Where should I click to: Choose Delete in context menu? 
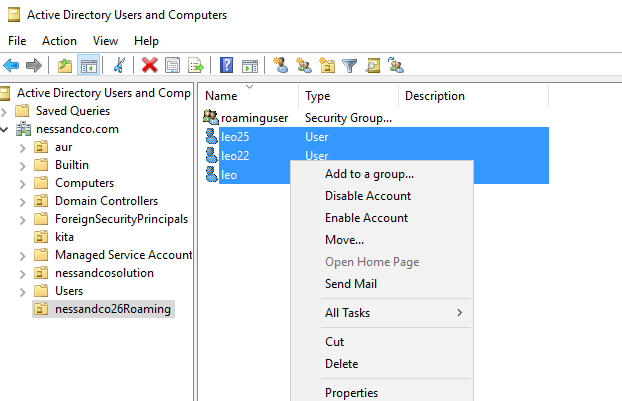[382, 364]
